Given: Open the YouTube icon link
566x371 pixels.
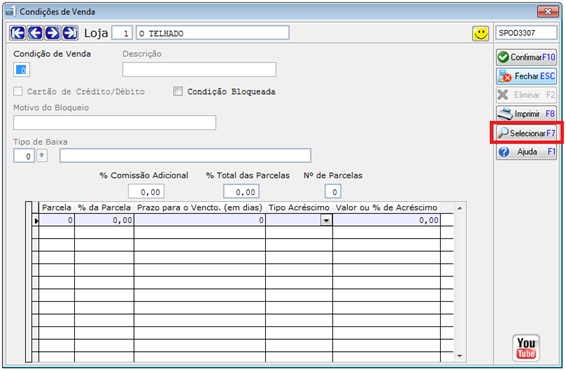Looking at the screenshot, I should click(x=526, y=348).
